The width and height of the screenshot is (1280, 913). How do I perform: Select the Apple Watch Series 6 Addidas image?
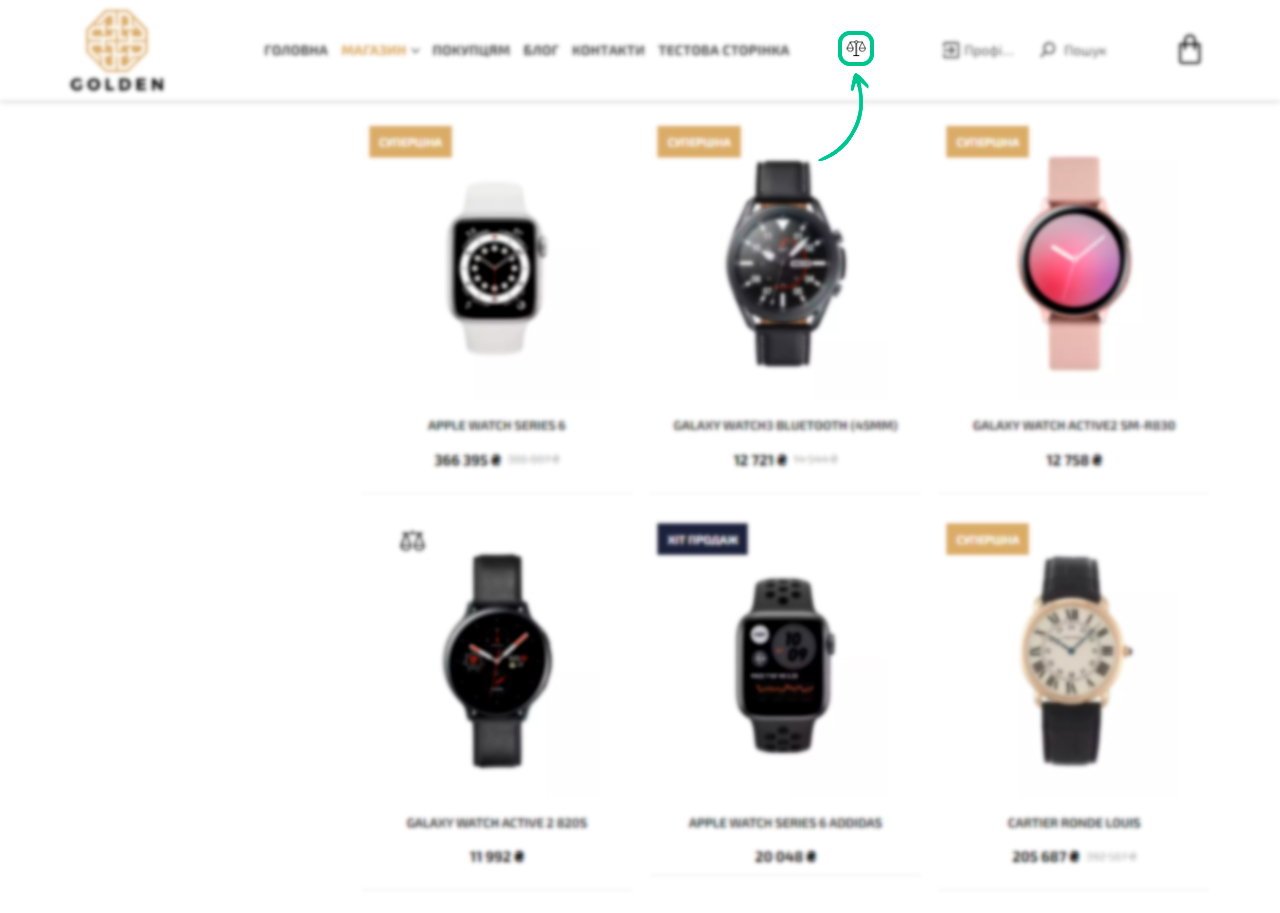click(x=785, y=665)
